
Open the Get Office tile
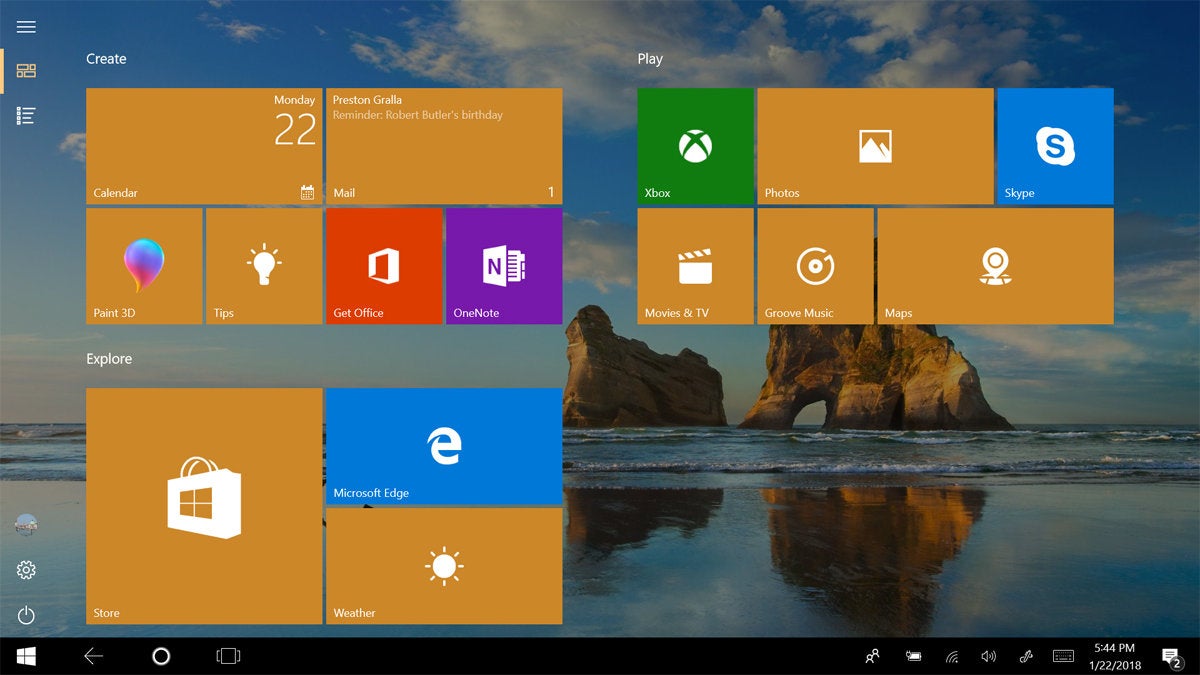pyautogui.click(x=384, y=266)
